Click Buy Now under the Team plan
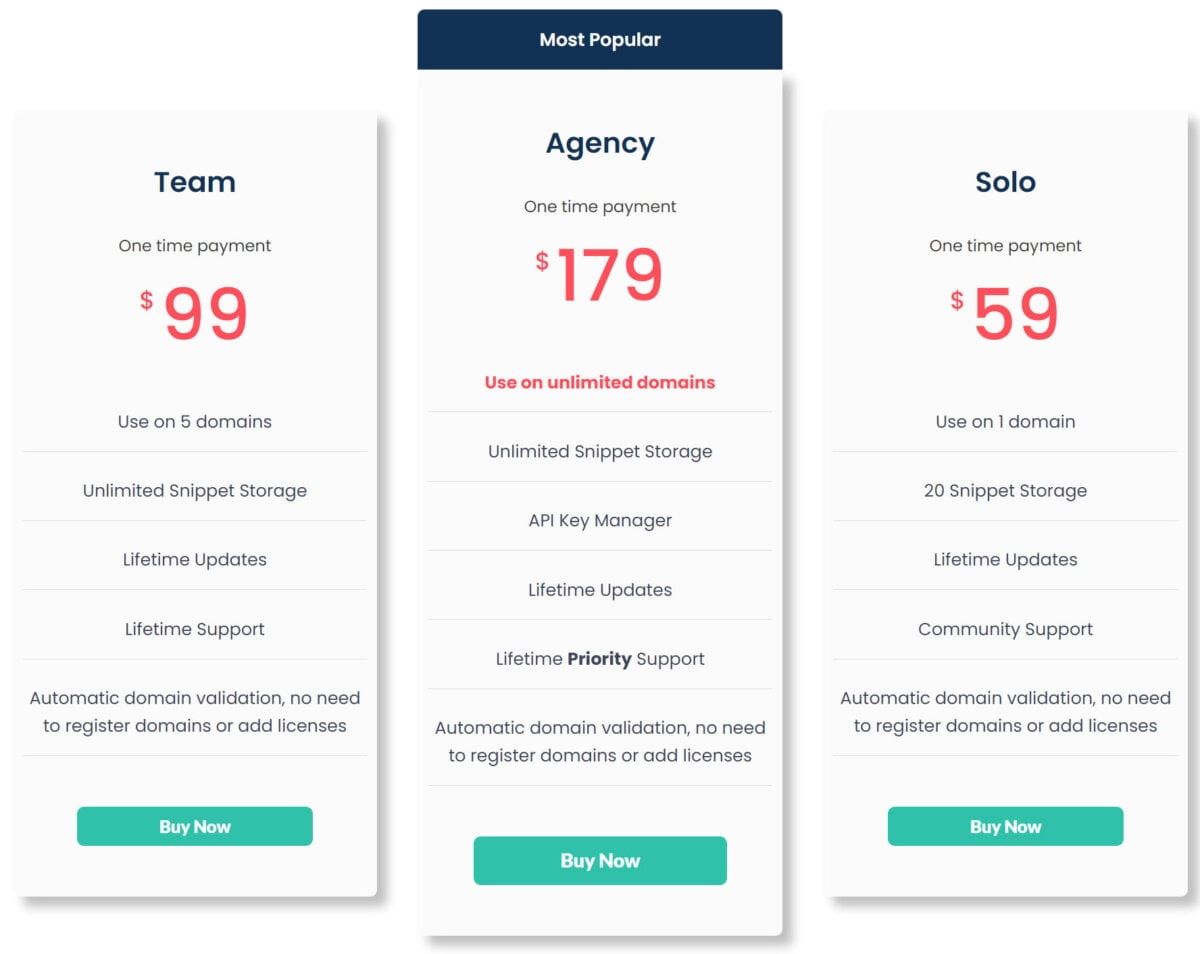This screenshot has width=1200, height=954. (195, 826)
